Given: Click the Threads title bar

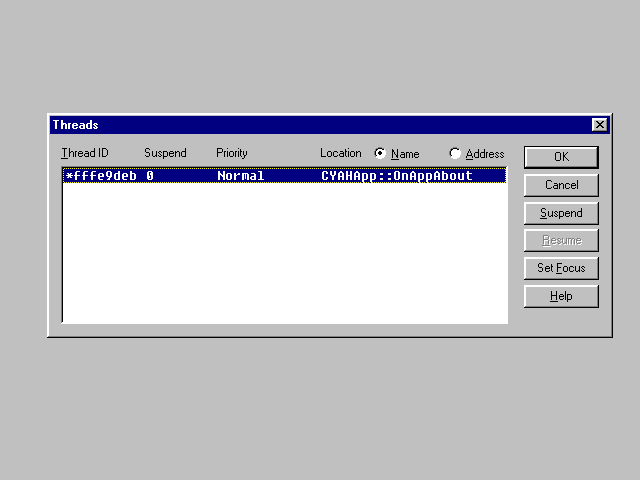Looking at the screenshot, I should coord(300,125).
